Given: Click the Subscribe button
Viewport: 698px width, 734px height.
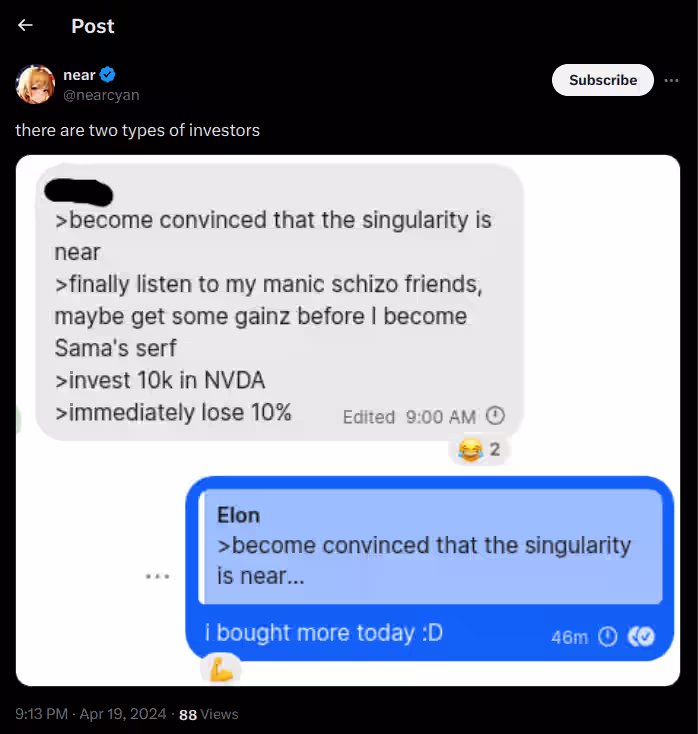Looking at the screenshot, I should [x=602, y=80].
